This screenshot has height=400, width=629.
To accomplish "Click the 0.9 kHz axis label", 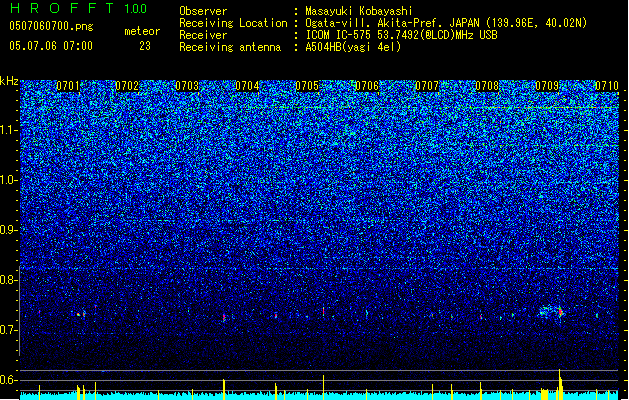I will [x=9, y=230].
